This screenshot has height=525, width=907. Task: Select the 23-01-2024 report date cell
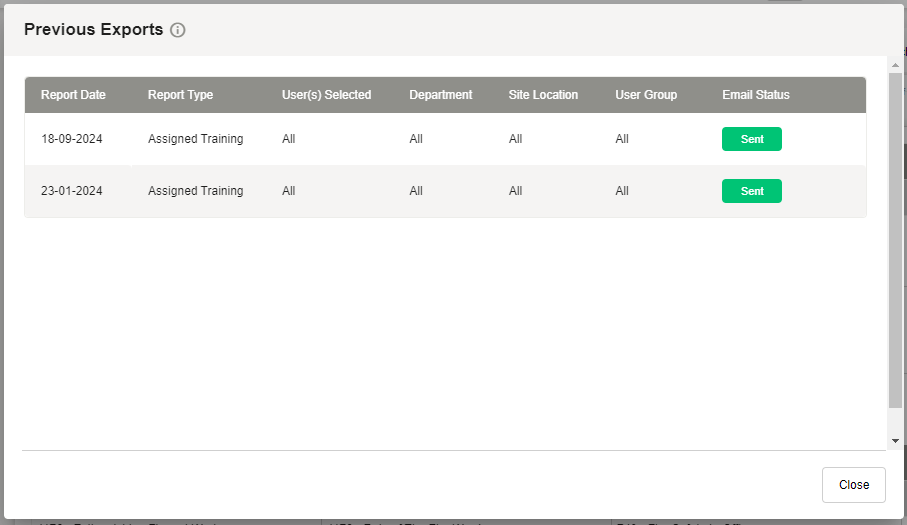coord(72,191)
